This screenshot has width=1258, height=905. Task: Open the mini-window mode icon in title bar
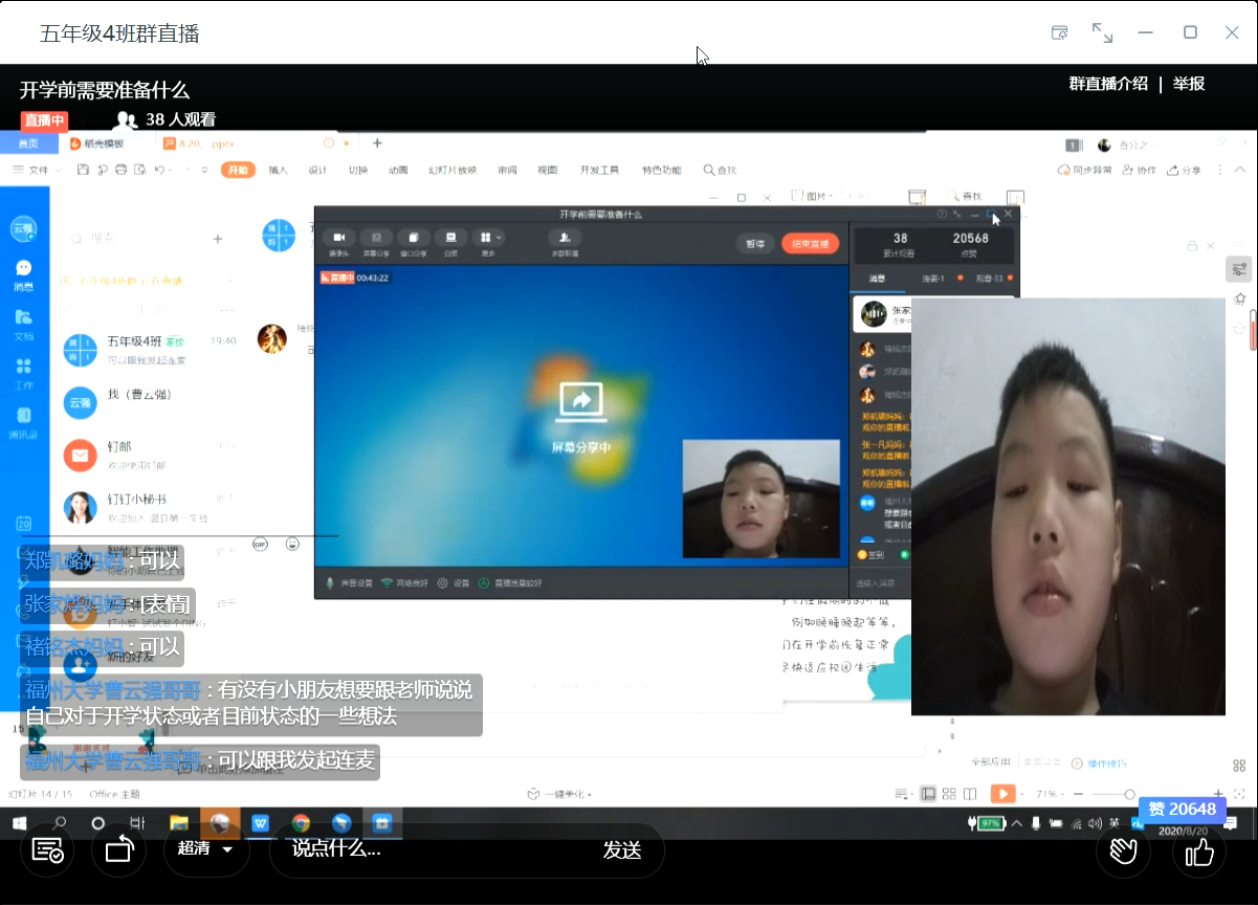(1060, 33)
